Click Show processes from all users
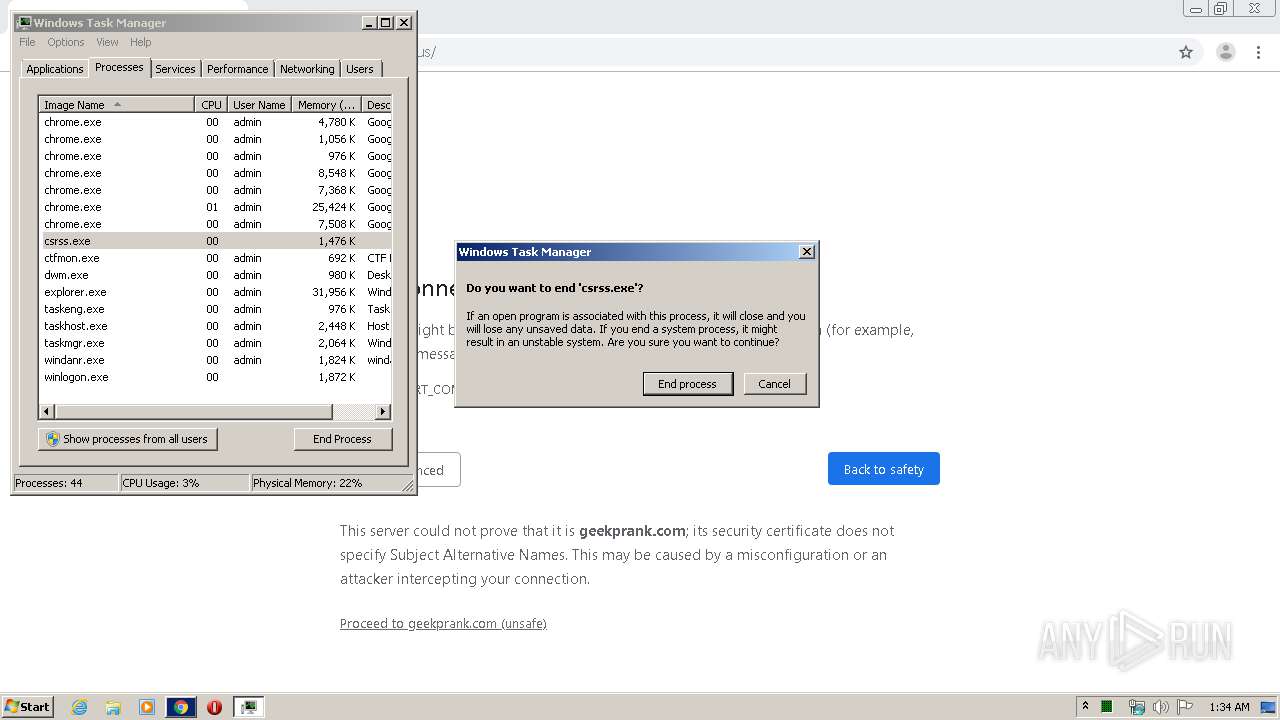This screenshot has height=720, width=1280. [x=127, y=439]
